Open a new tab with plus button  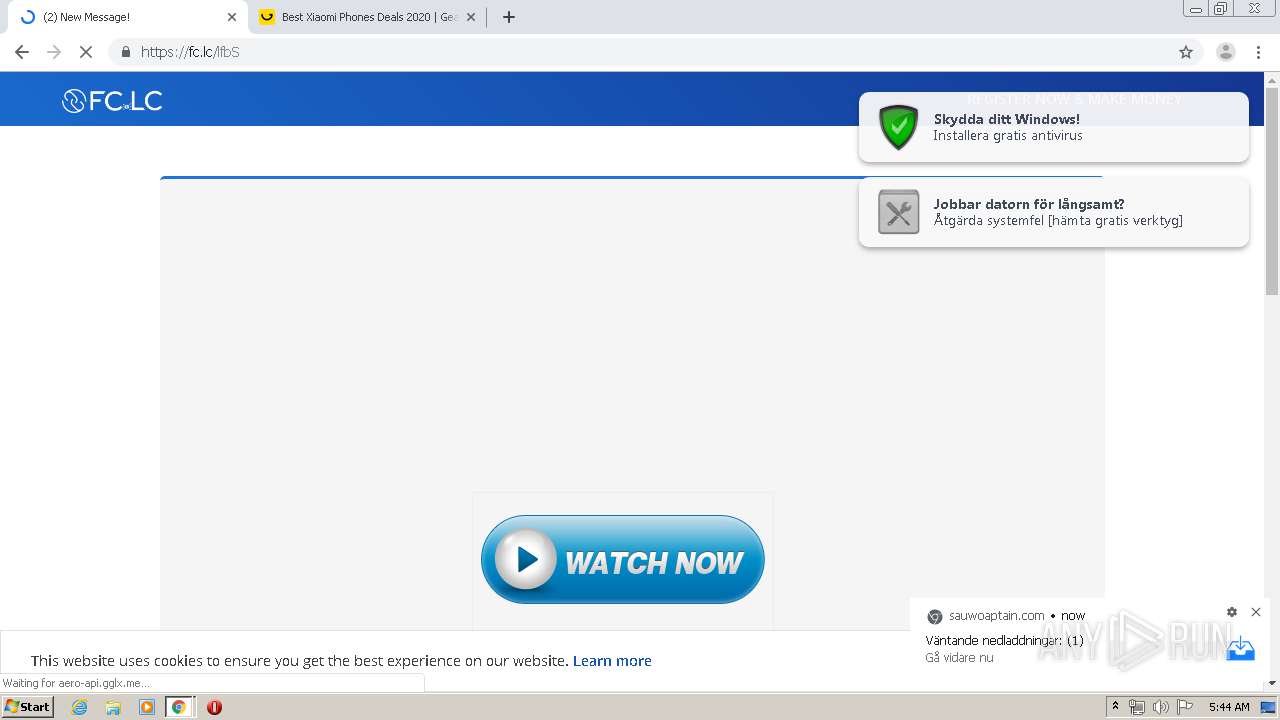coord(508,17)
